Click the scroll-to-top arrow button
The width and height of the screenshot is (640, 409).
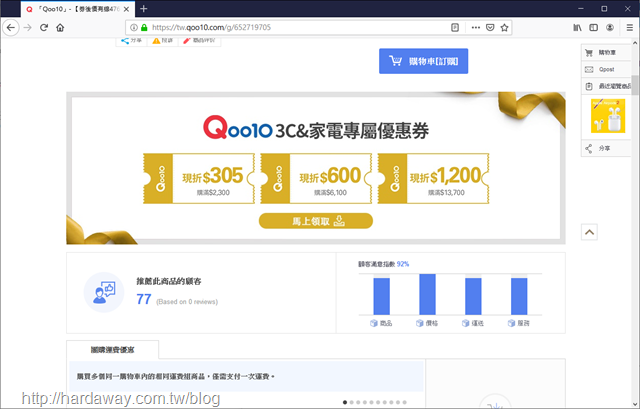(589, 232)
